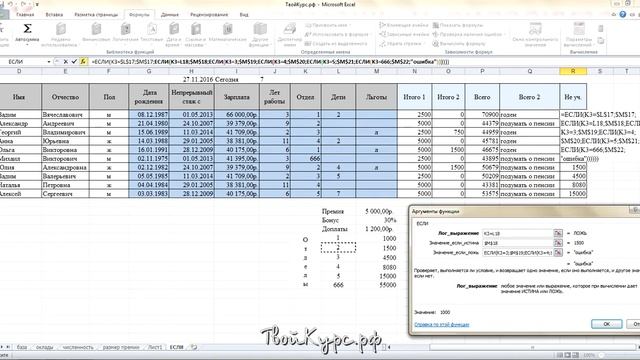
Task: Collapse dialog via Лог_выражение range selector icon
Action: pos(558,233)
